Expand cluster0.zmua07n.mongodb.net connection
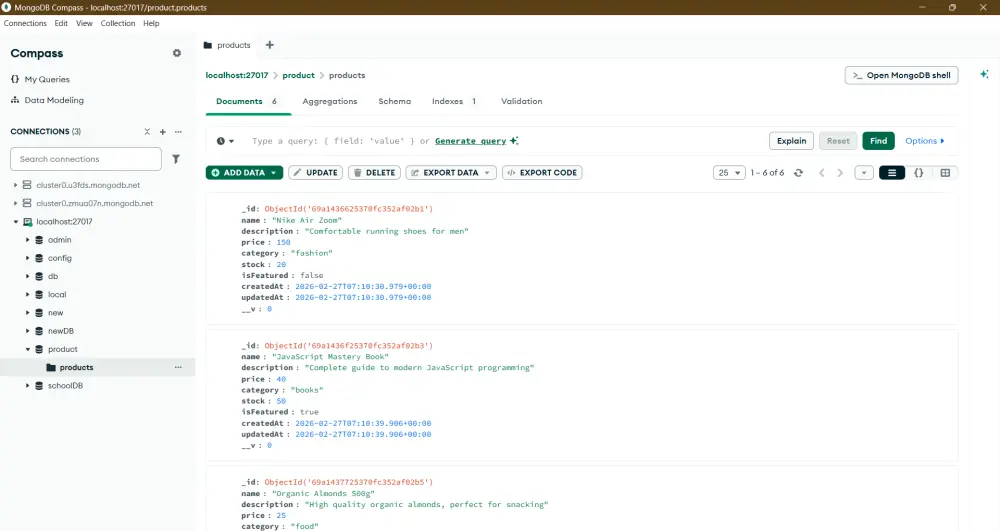This screenshot has width=1000, height=531. point(15,203)
